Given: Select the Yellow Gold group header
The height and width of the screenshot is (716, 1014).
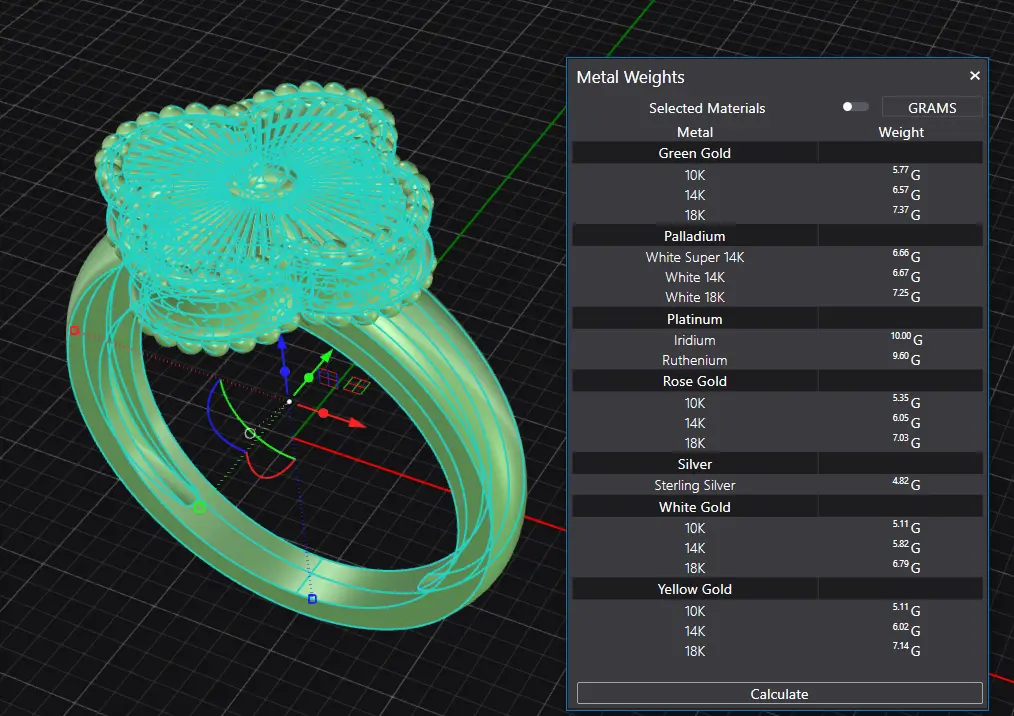Looking at the screenshot, I should click(777, 589).
